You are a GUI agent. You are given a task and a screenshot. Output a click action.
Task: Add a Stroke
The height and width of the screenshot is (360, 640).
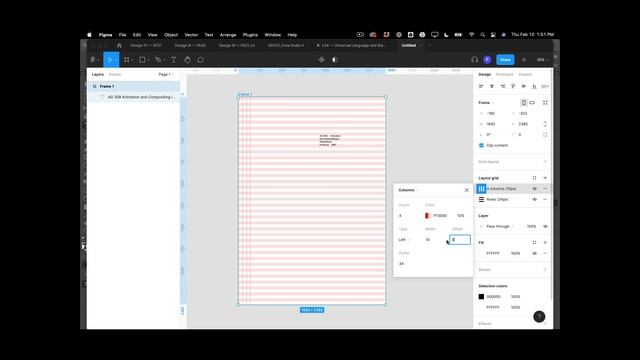click(x=545, y=269)
